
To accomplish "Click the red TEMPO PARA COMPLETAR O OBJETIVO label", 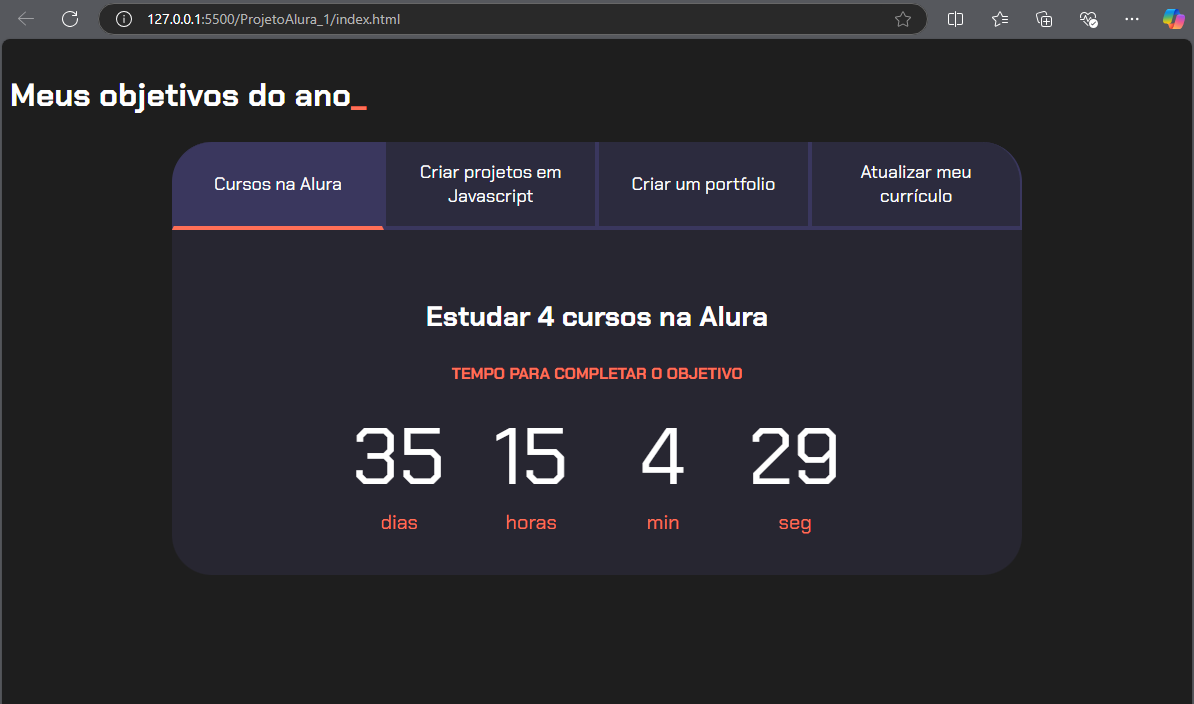I will pyautogui.click(x=596, y=373).
